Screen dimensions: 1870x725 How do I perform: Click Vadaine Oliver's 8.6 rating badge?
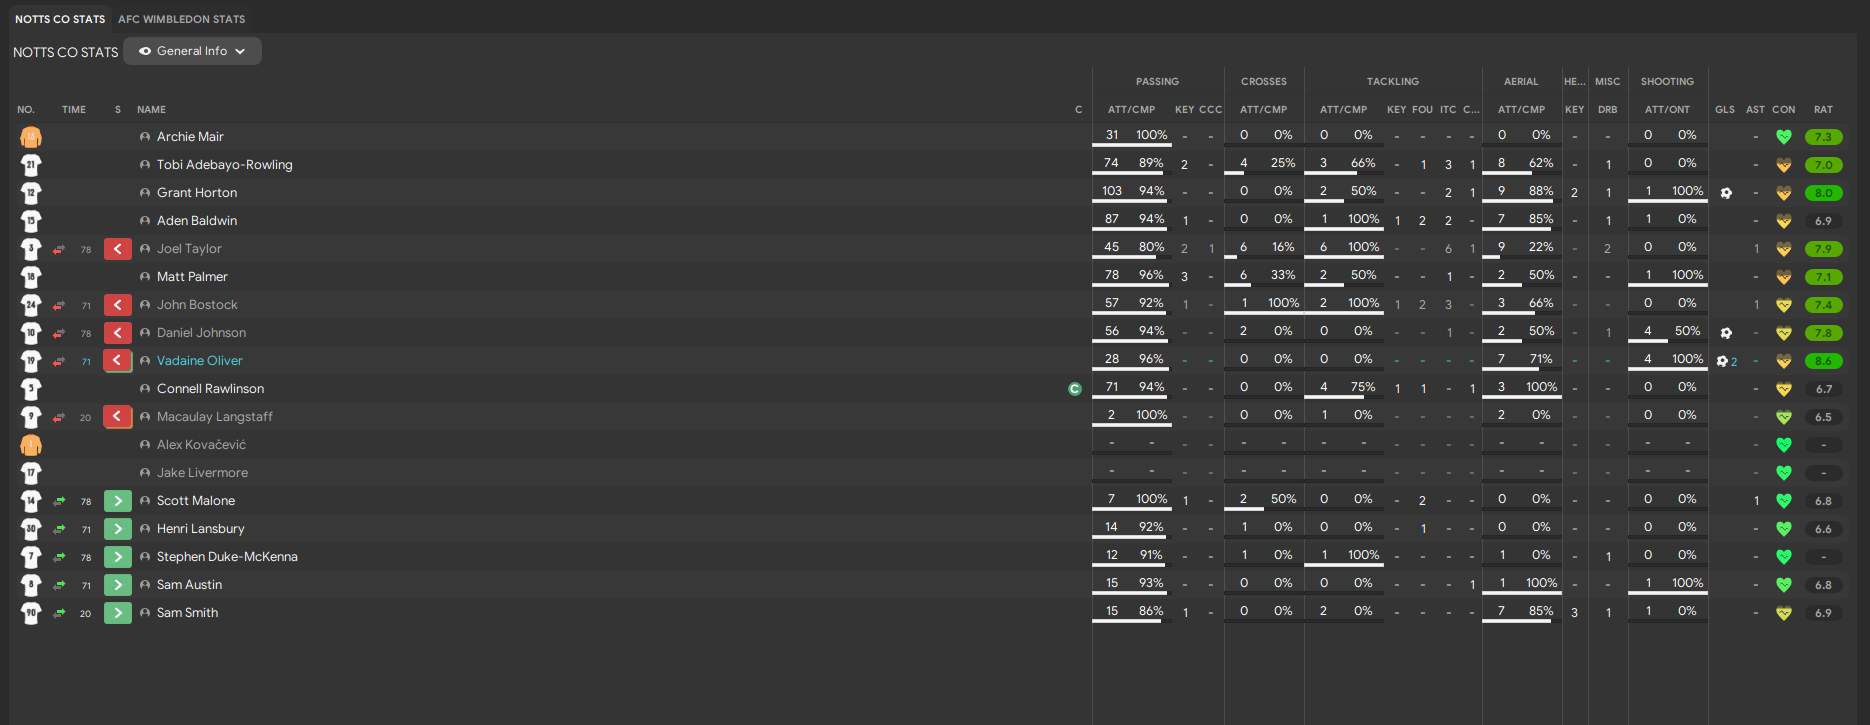point(1824,361)
